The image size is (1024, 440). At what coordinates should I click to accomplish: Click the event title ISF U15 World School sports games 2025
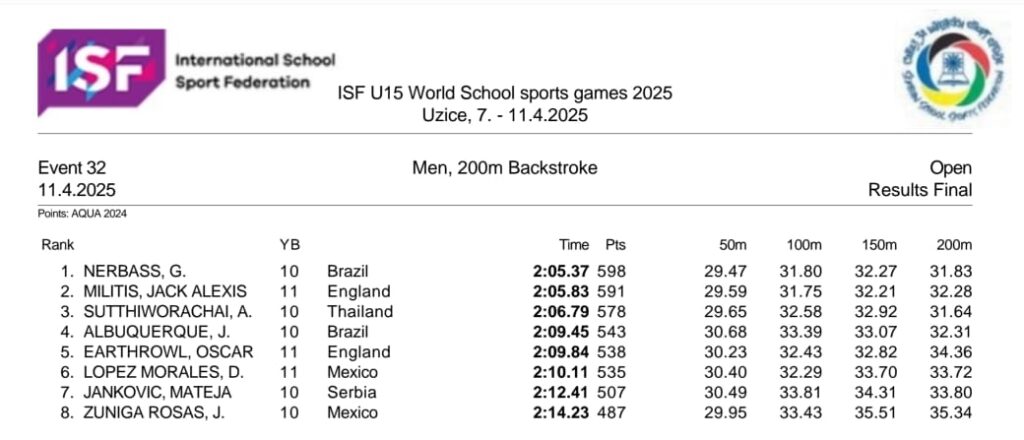pos(504,93)
